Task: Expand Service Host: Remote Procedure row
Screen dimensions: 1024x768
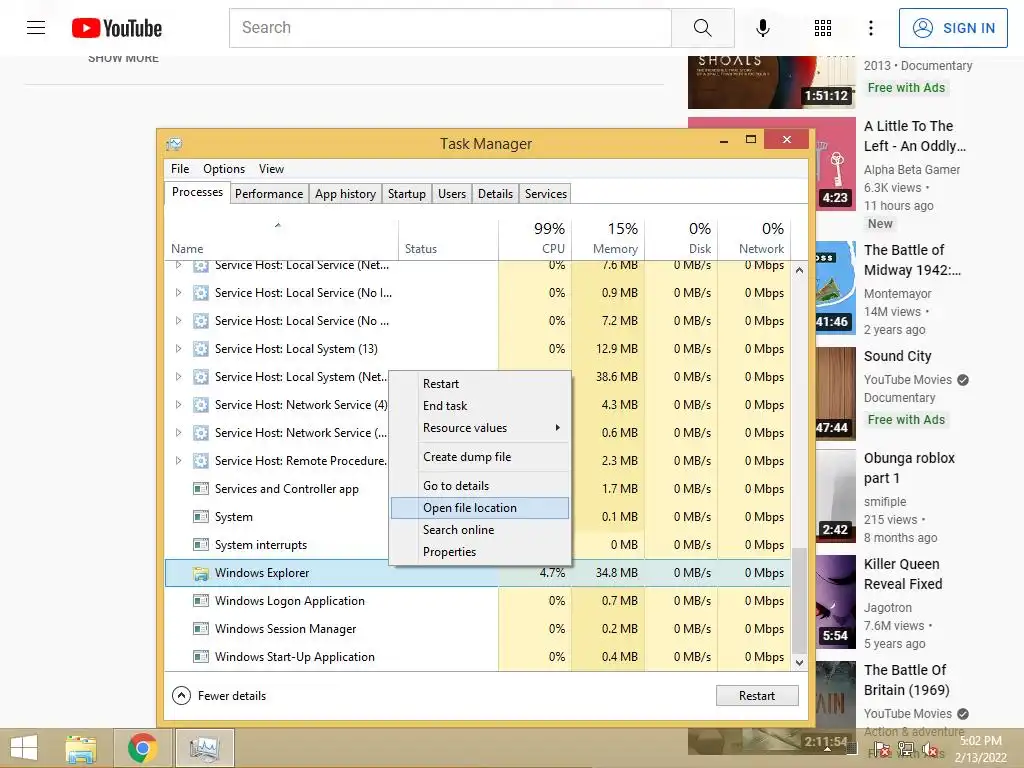Action: tap(178, 461)
